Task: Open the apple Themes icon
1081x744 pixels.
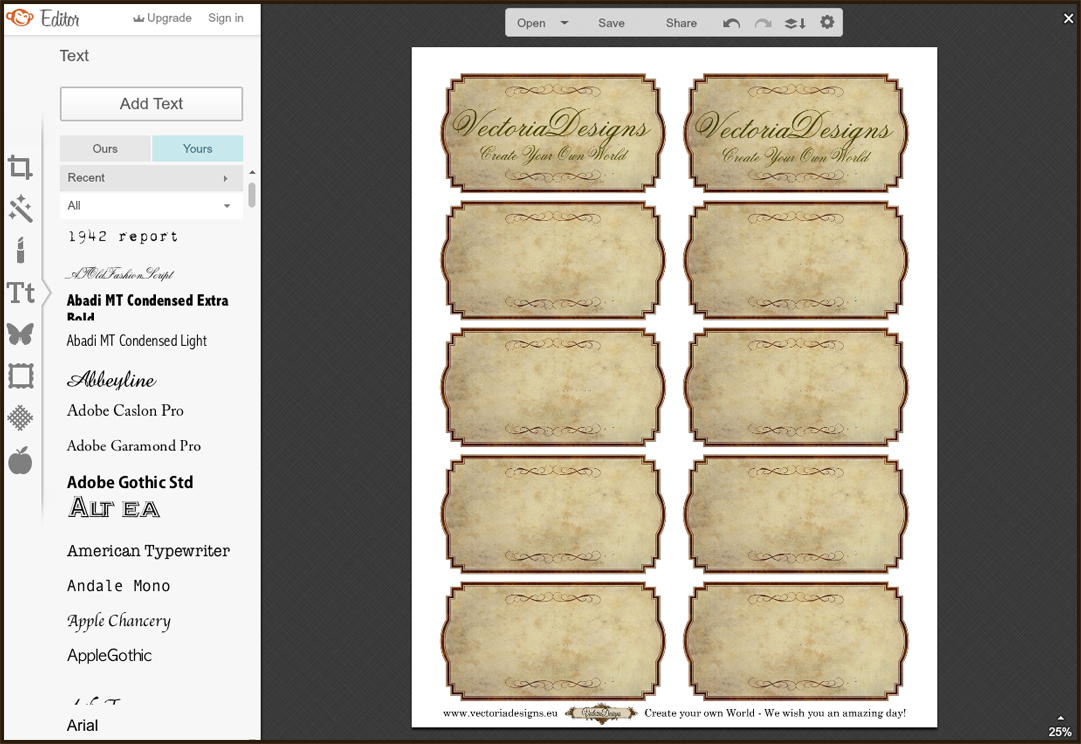Action: tap(20, 460)
